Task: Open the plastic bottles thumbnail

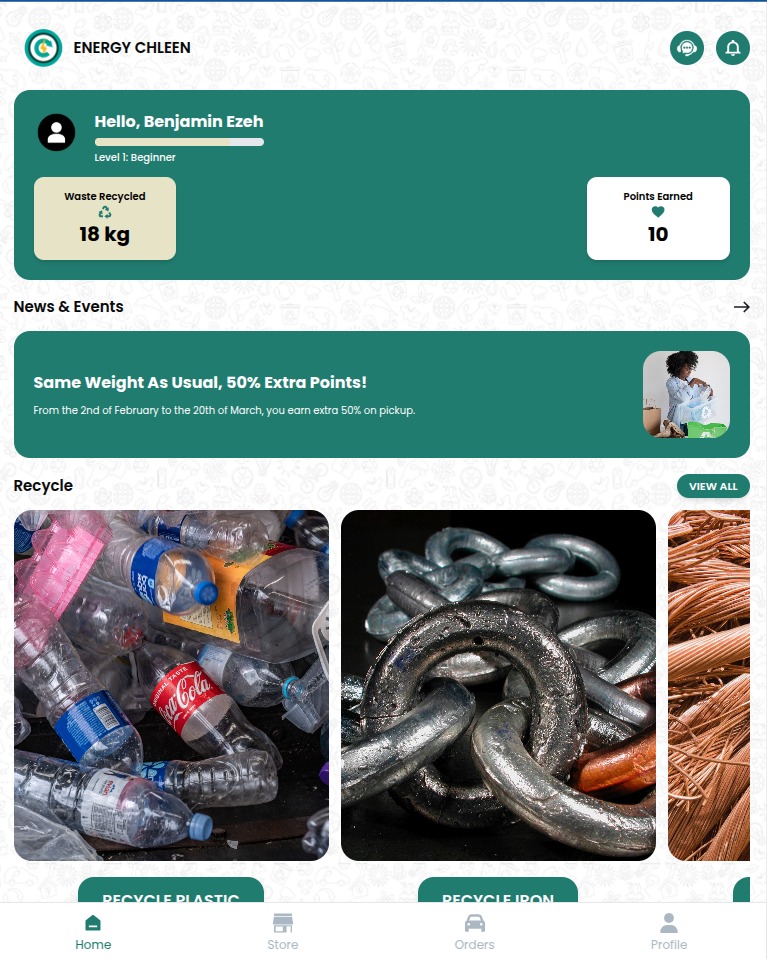Action: pyautogui.click(x=171, y=685)
